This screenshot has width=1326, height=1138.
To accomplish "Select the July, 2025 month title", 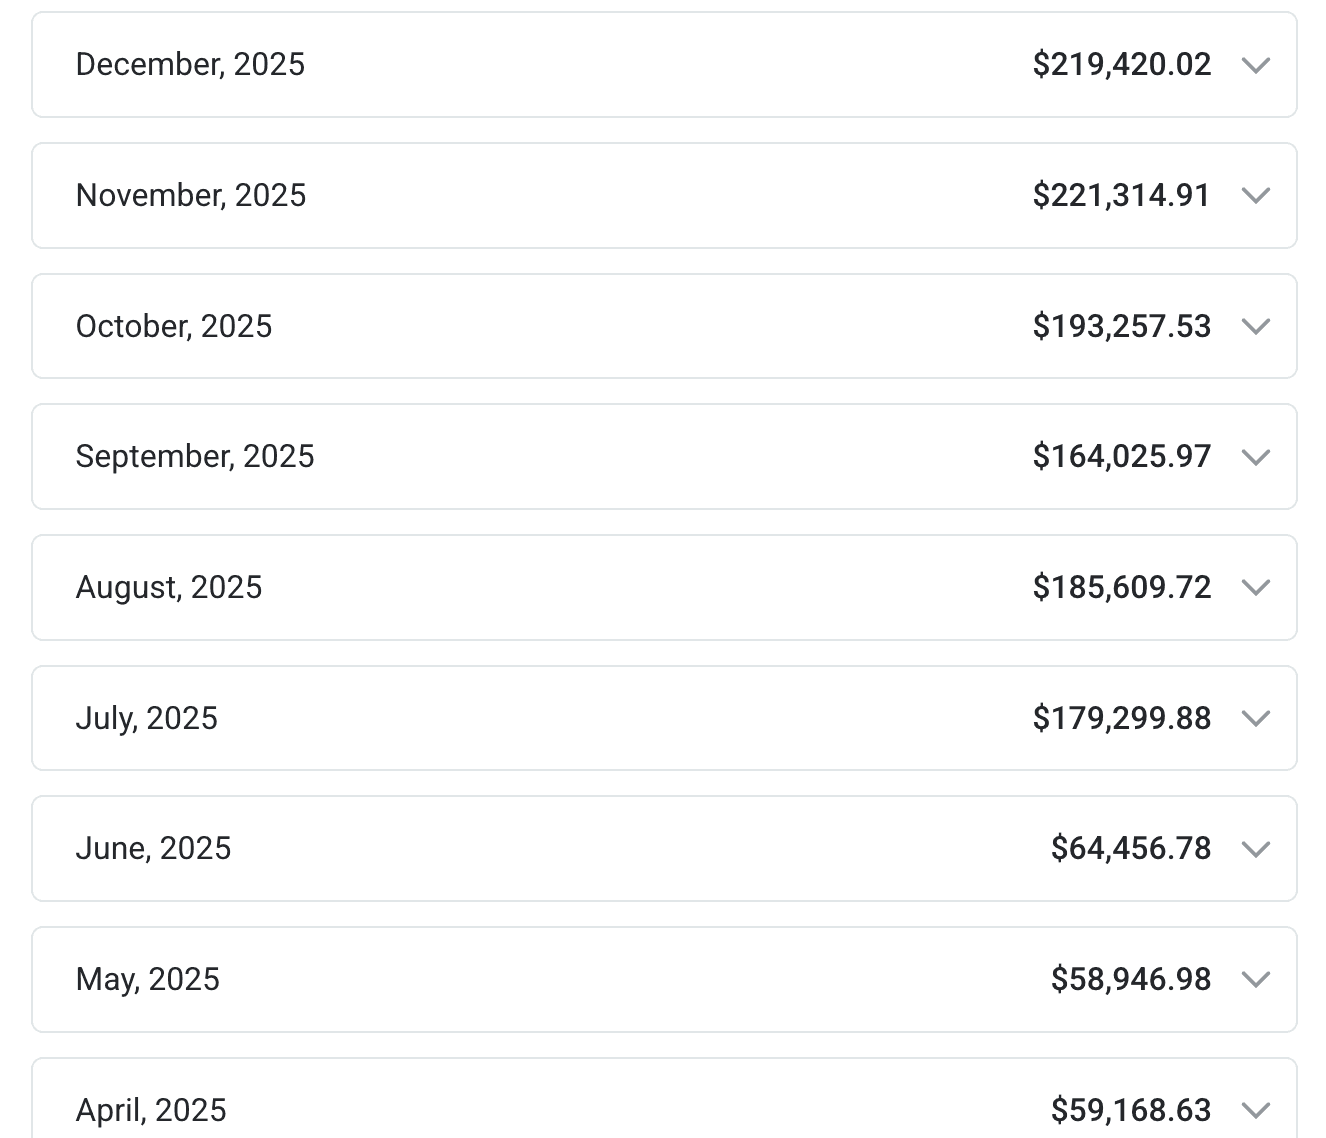I will pos(147,719).
